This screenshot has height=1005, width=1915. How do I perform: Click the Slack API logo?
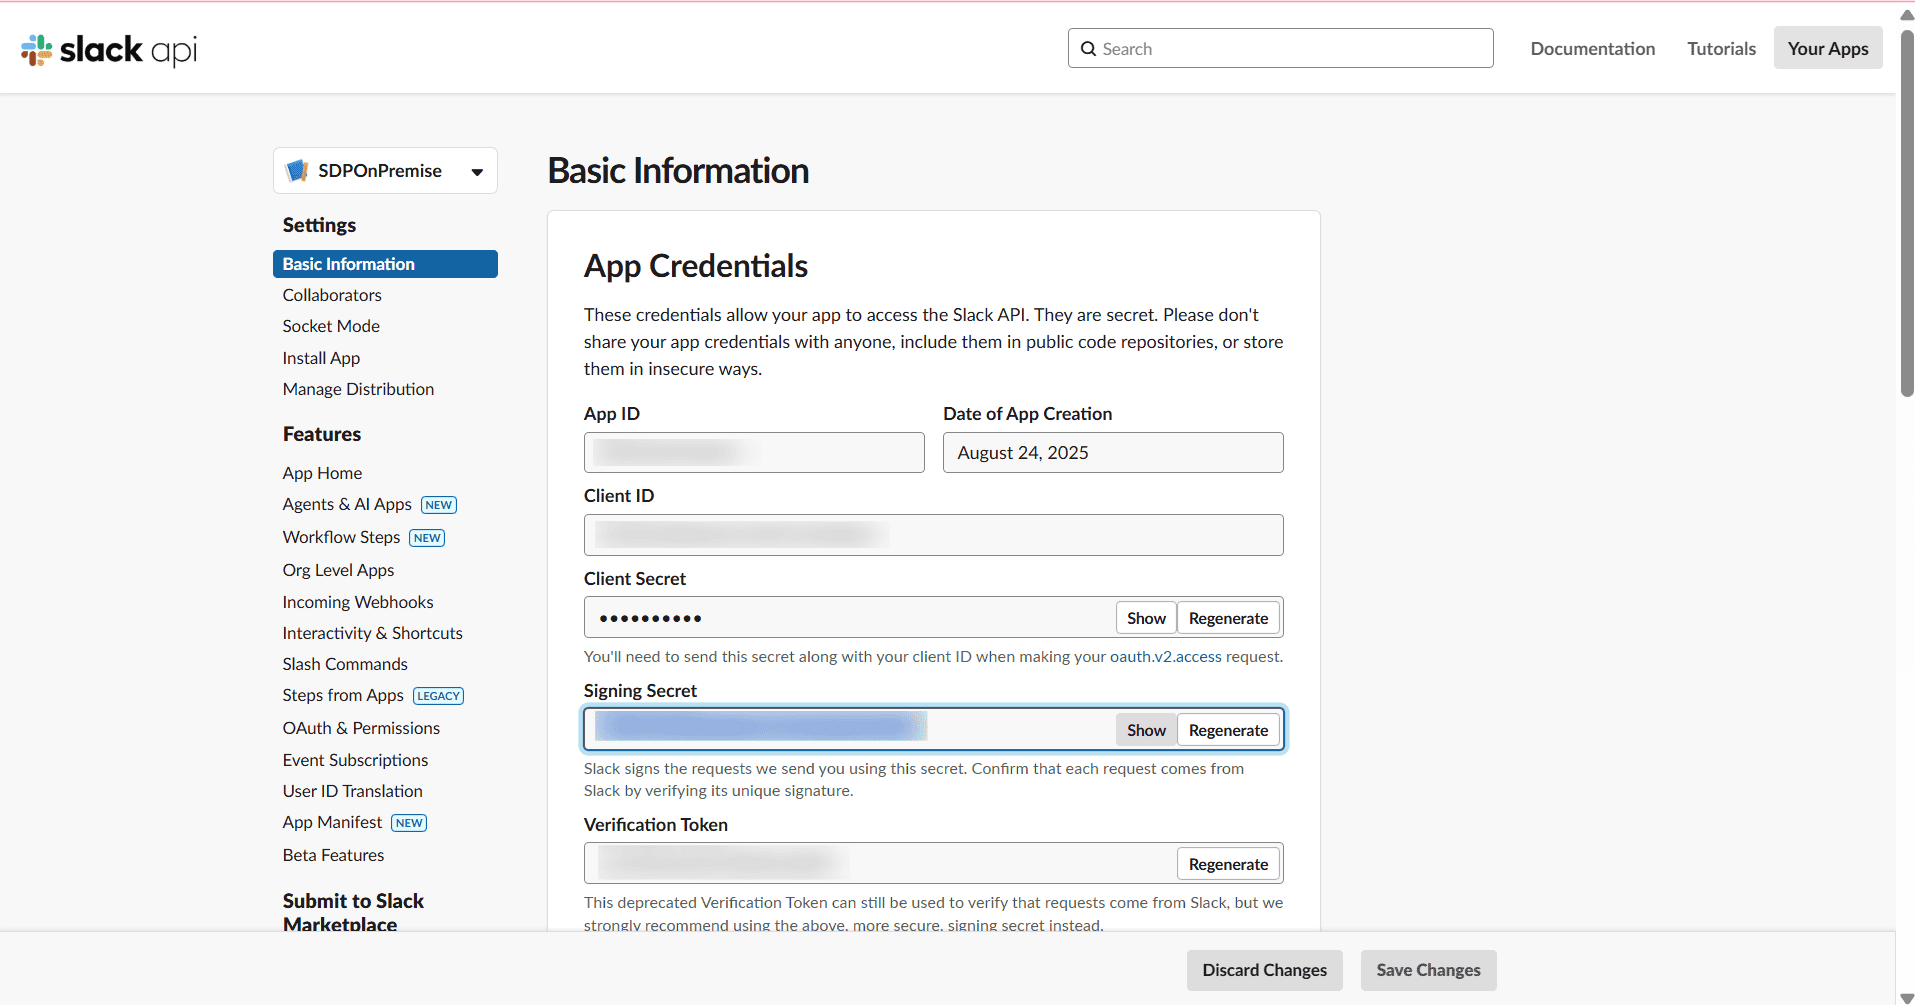(109, 49)
